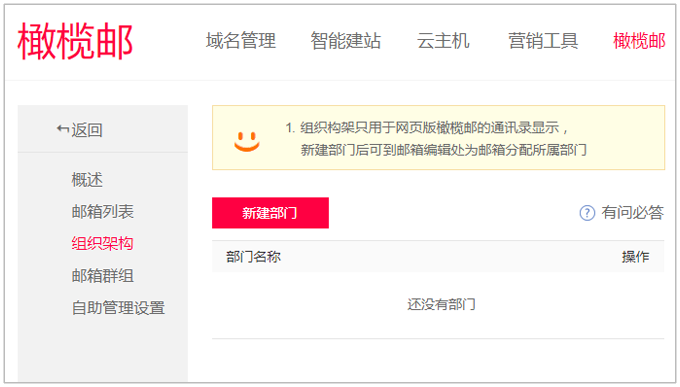680x387 pixels.
Task: Open the 自助管理设置 sidebar item
Action: [x=118, y=308]
